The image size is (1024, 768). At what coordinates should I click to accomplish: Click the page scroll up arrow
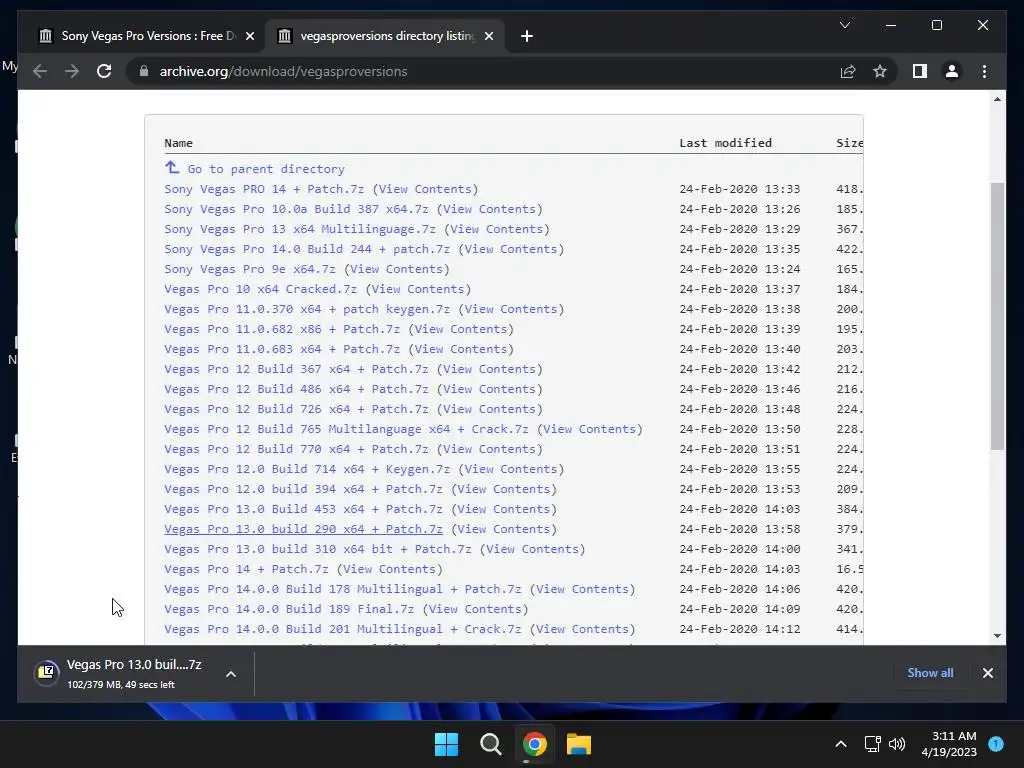tap(997, 99)
